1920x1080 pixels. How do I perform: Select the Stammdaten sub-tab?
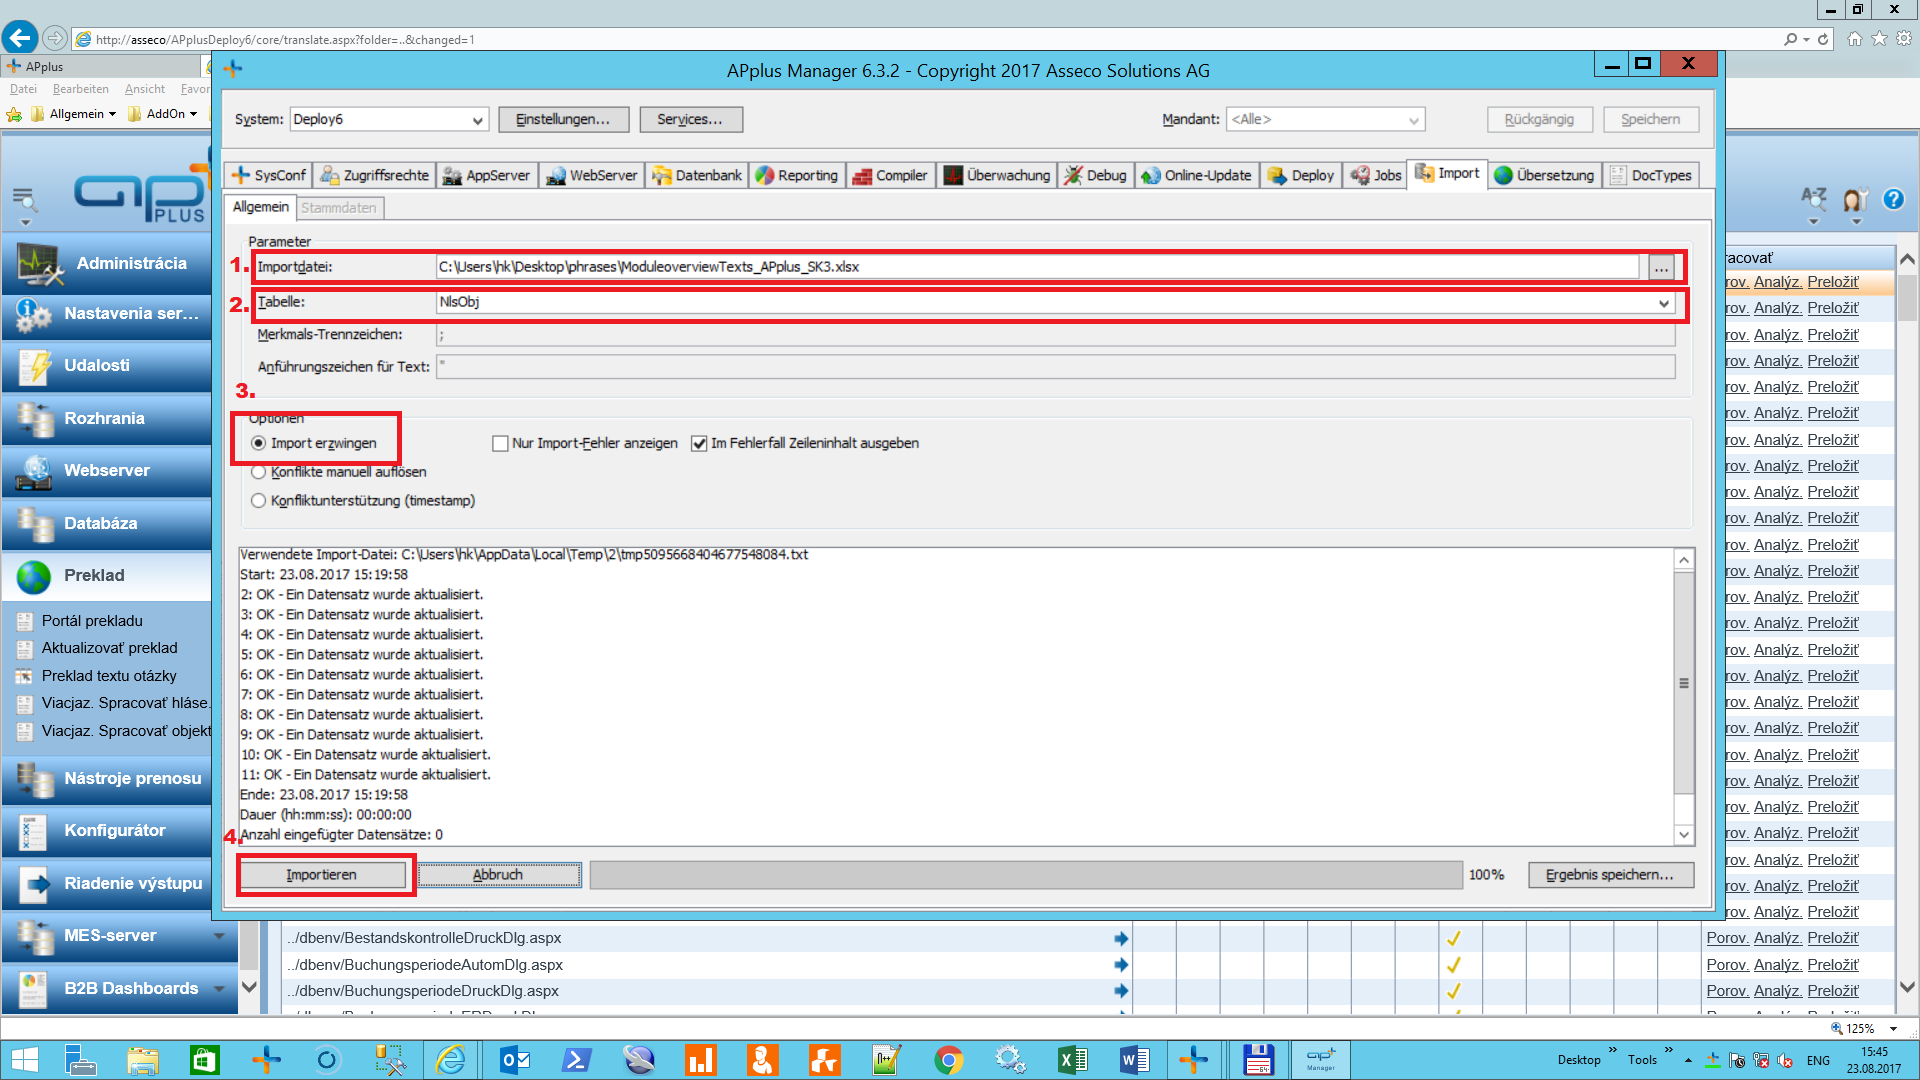click(339, 208)
